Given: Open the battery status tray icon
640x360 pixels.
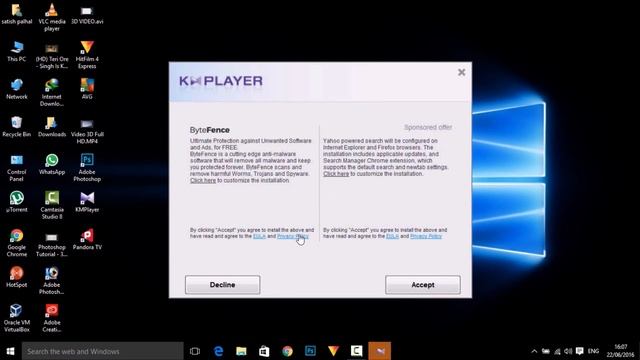Looking at the screenshot, I should [546, 351].
